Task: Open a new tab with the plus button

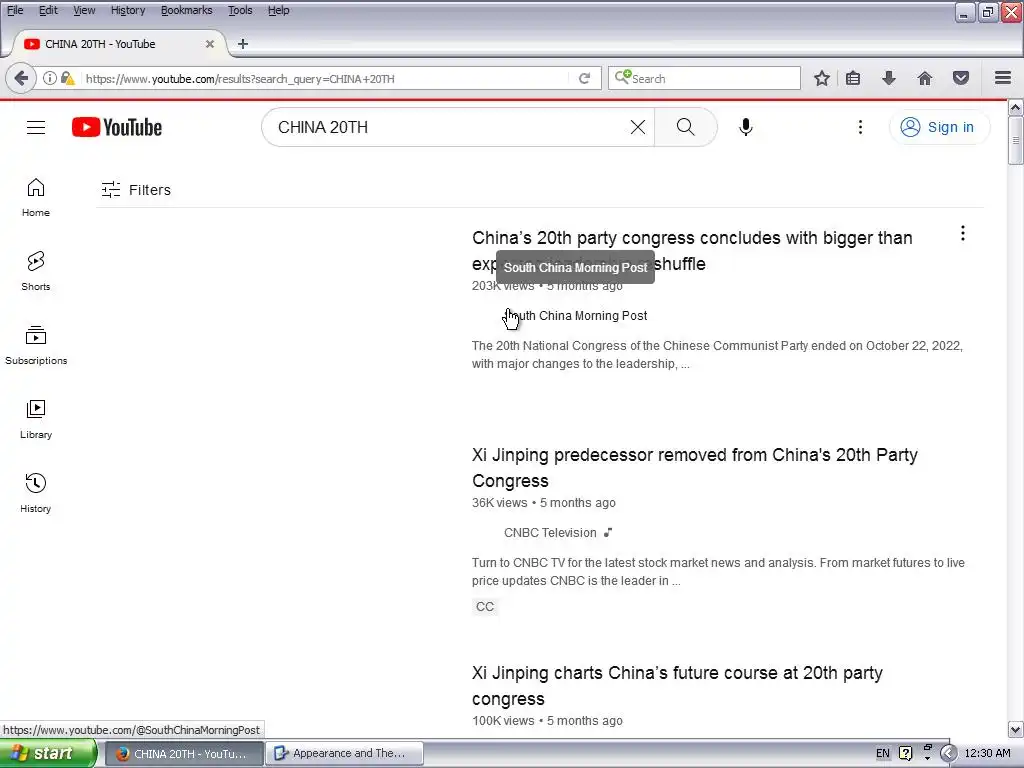Action: coord(242,44)
